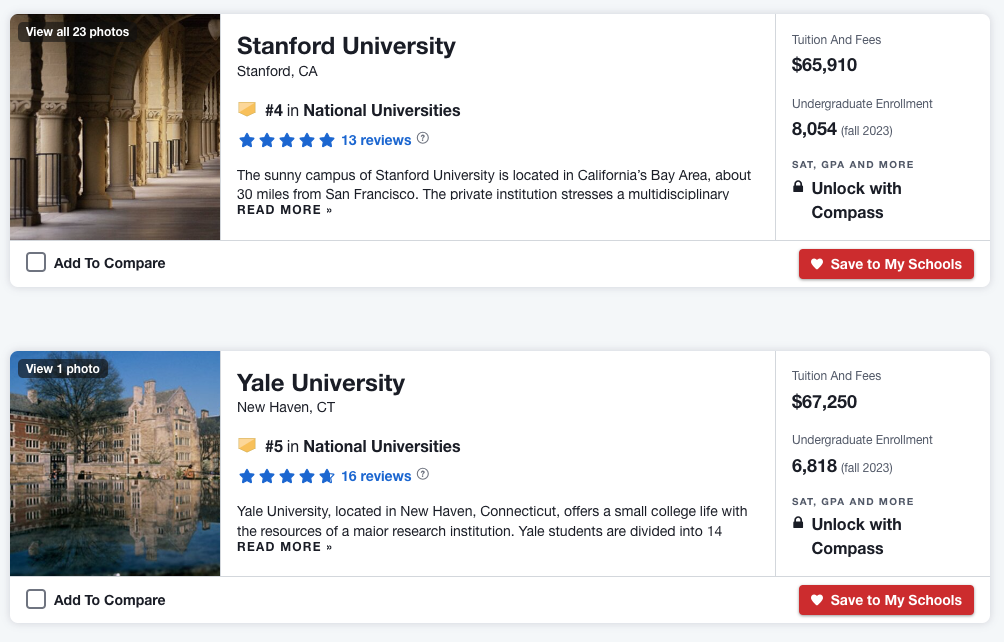This screenshot has width=1004, height=642.
Task: Expand READ MORE for Yale description
Action: (x=284, y=547)
